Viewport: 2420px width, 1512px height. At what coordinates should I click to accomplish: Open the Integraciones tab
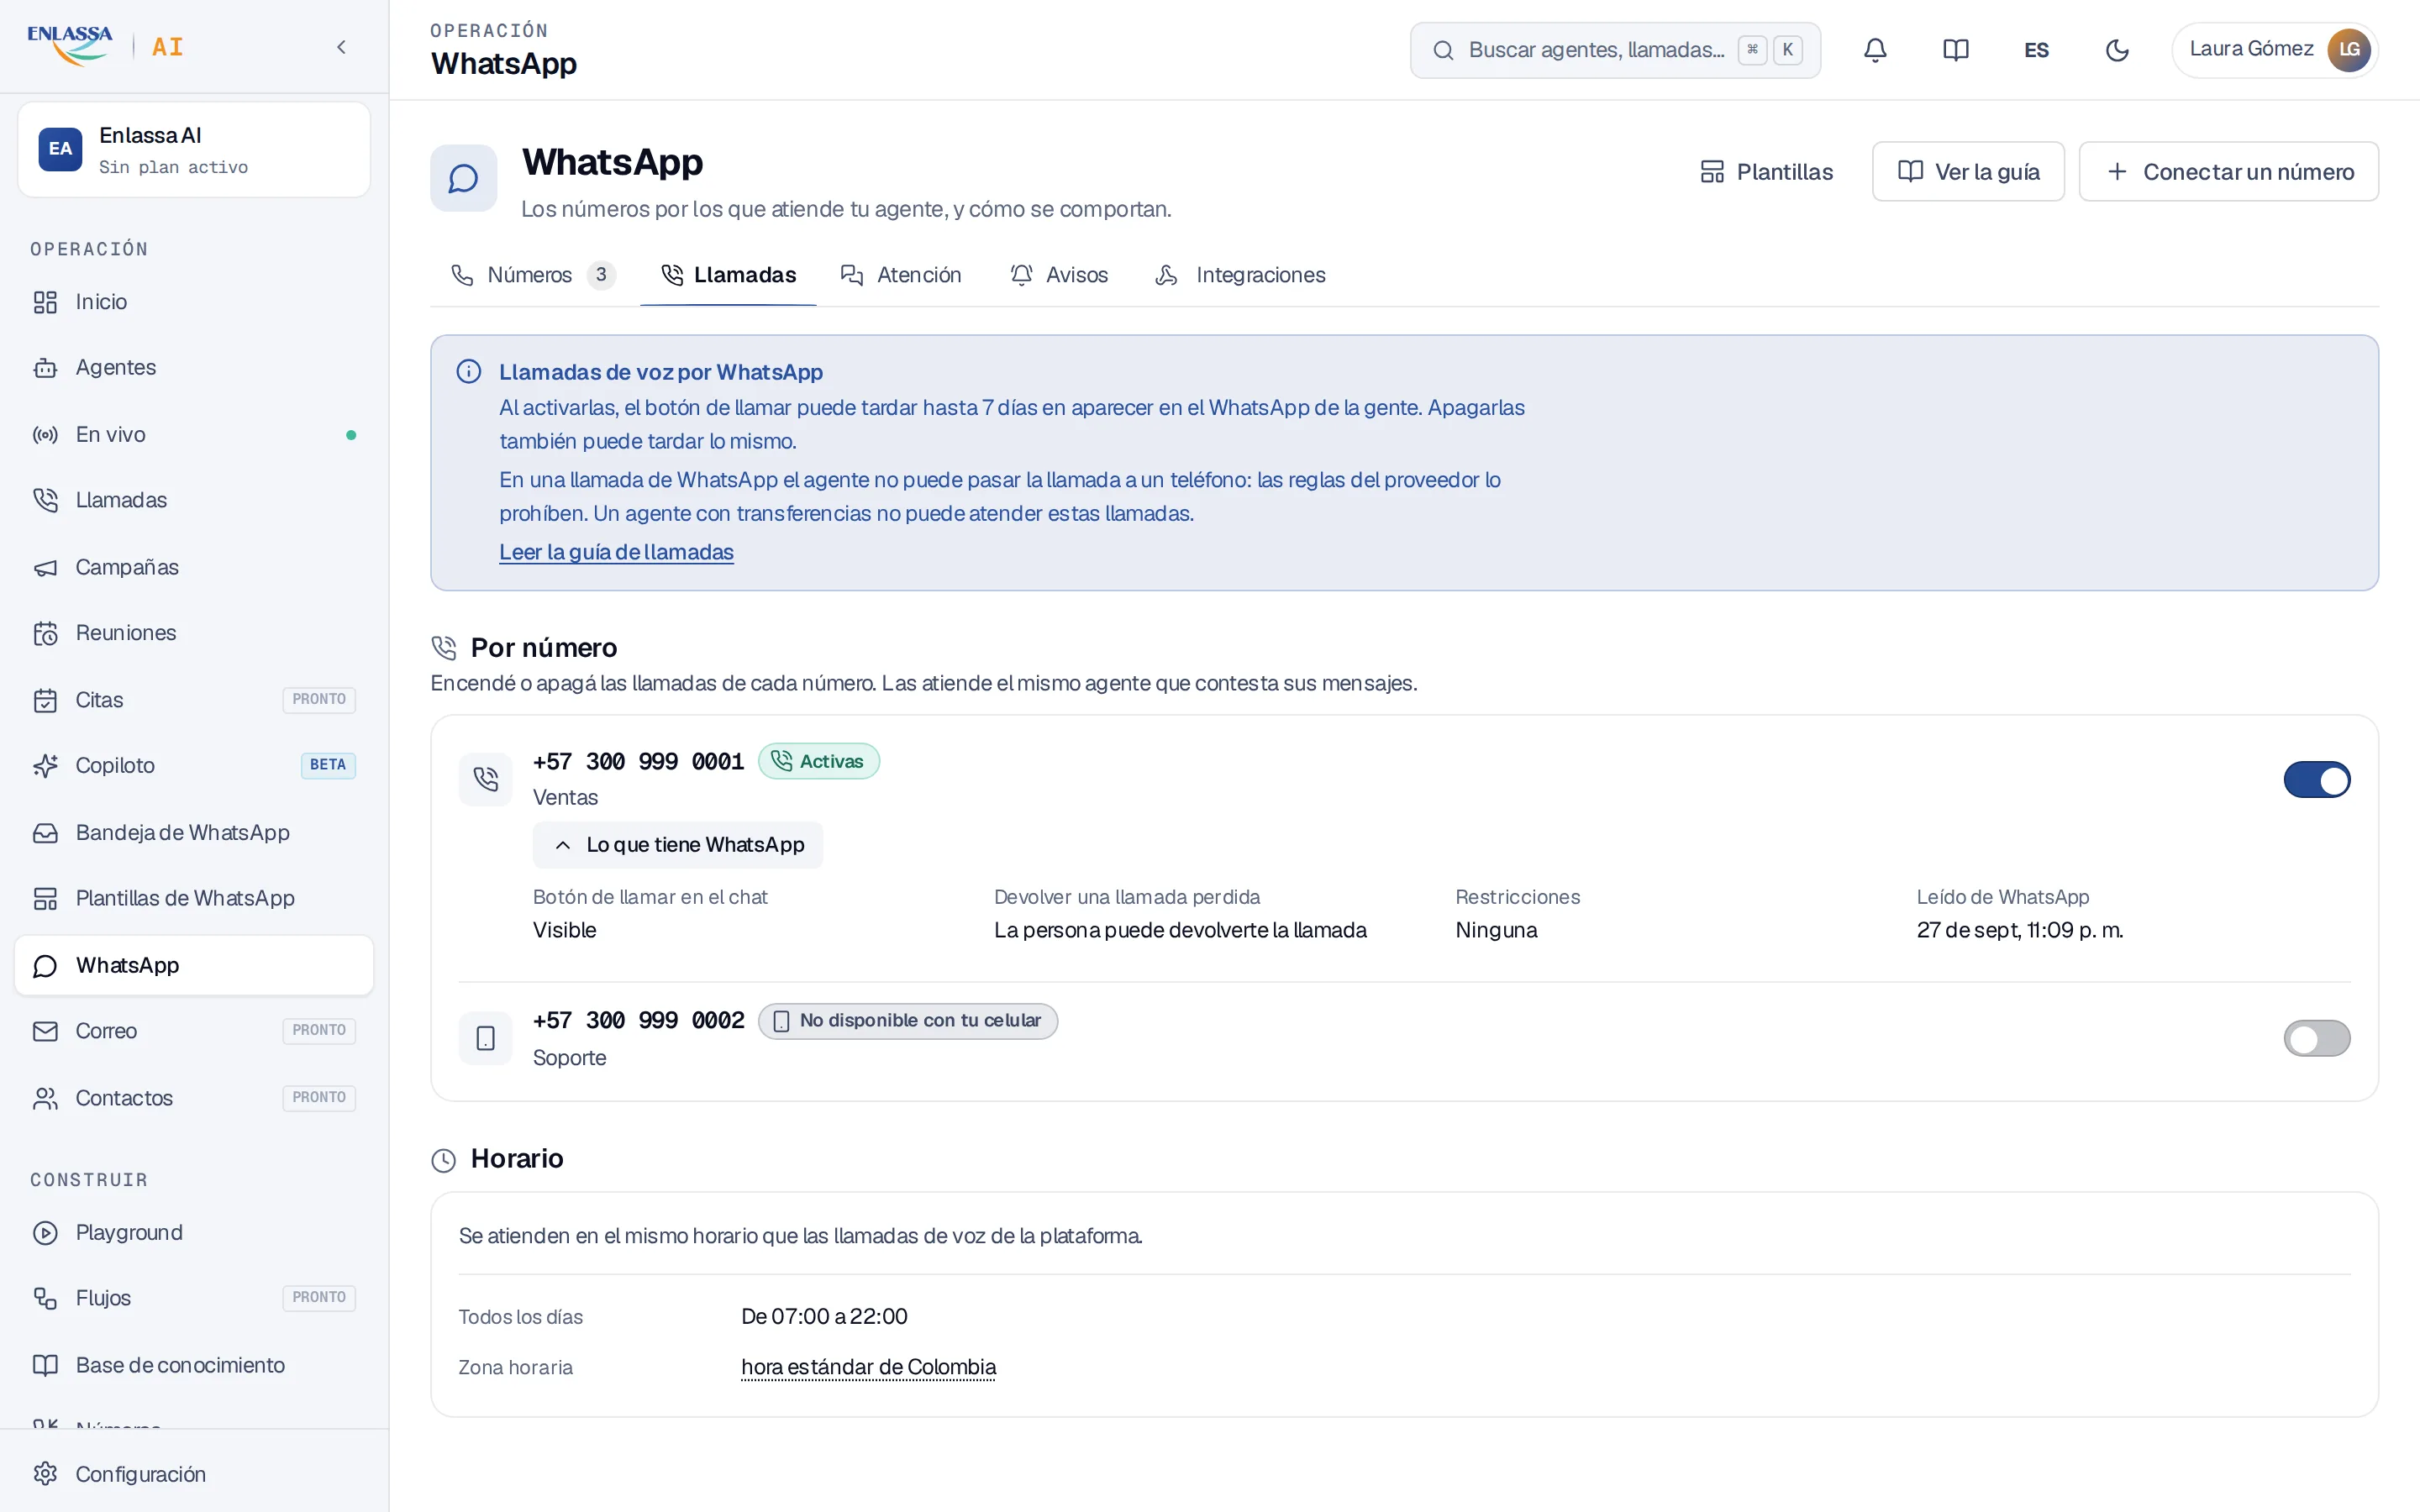tap(1240, 275)
